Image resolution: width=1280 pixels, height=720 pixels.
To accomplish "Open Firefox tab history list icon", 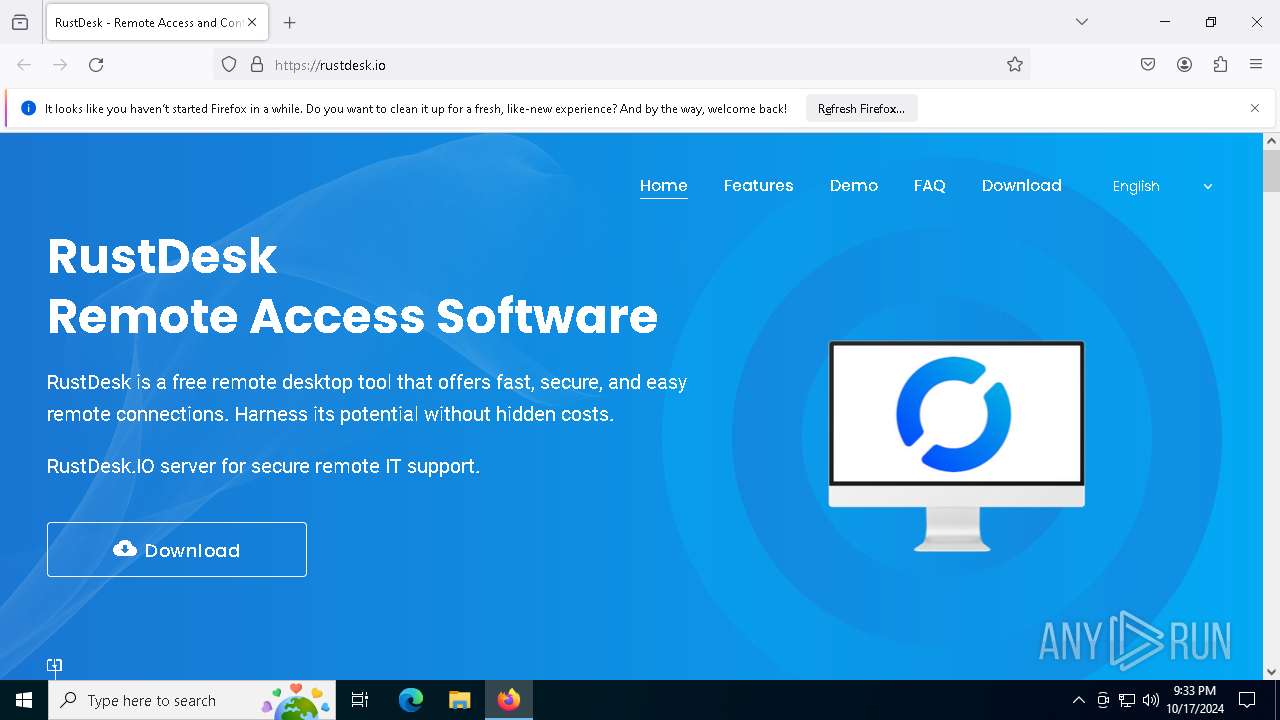I will [x=20, y=22].
